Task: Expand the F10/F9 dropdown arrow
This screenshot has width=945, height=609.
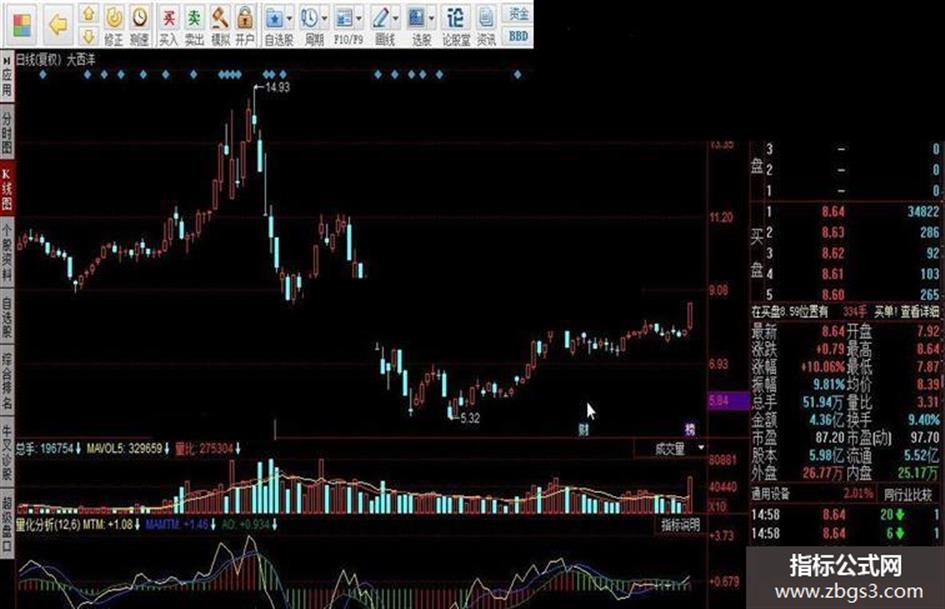Action: click(359, 19)
